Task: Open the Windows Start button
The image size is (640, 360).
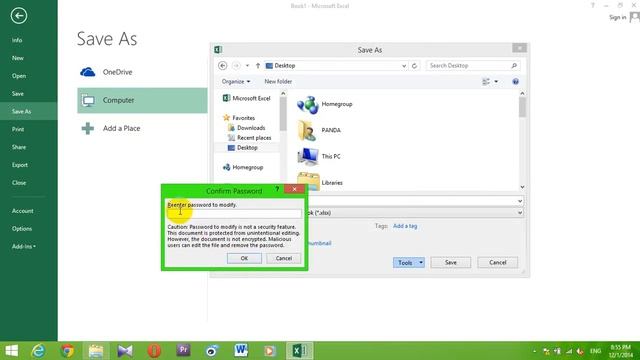Action: coord(11,351)
